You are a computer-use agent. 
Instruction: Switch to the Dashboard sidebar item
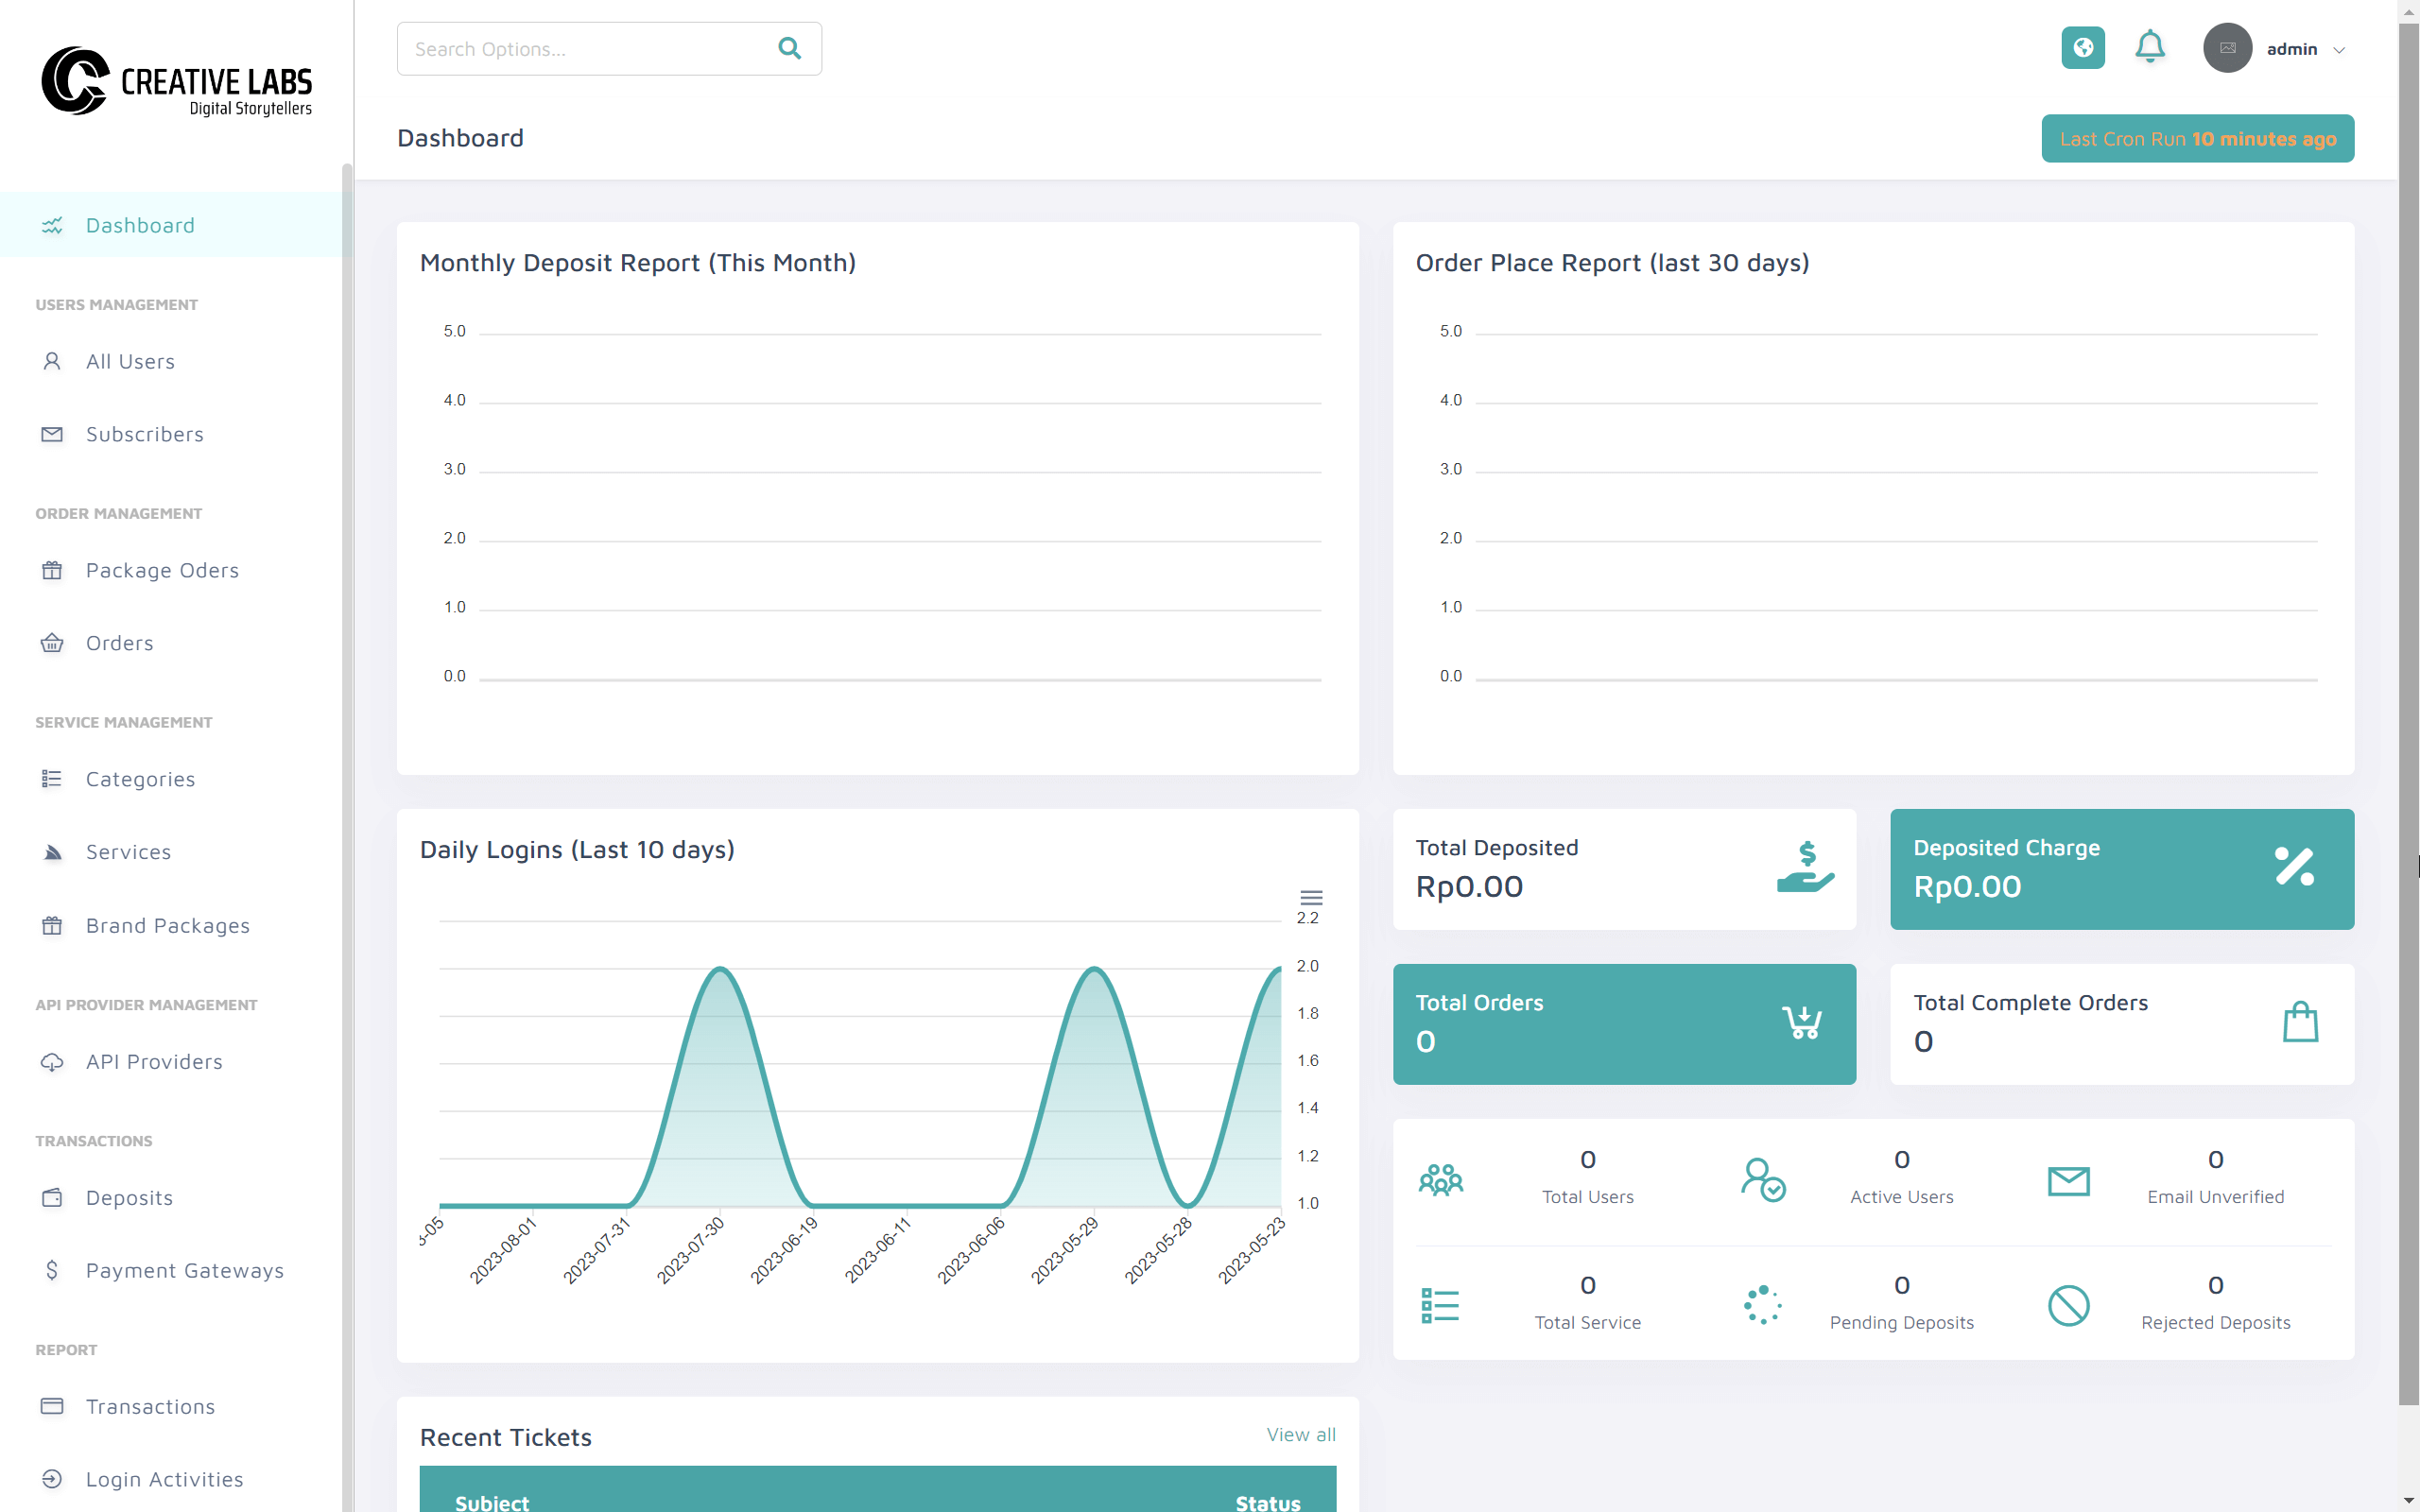pos(140,225)
